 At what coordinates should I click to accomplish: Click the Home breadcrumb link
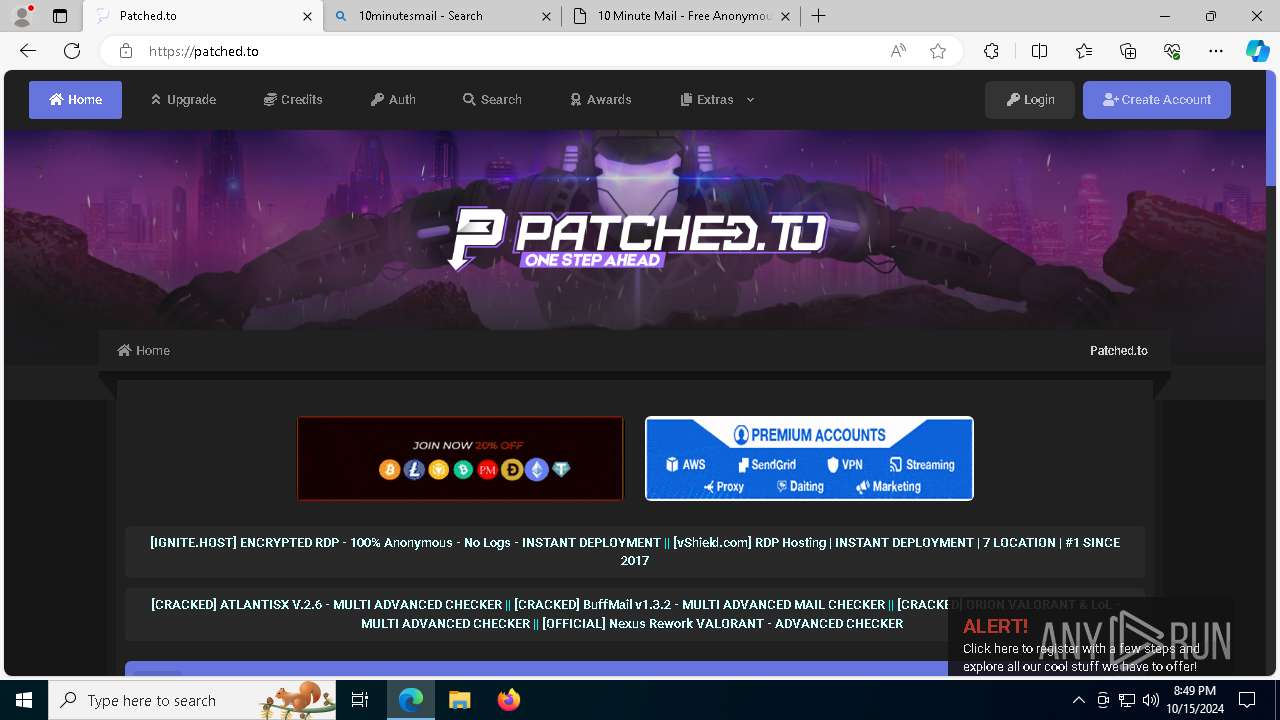(144, 350)
